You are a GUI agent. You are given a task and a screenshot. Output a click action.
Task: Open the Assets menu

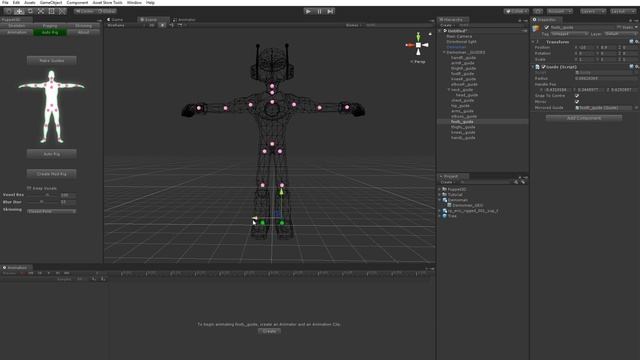29,2
